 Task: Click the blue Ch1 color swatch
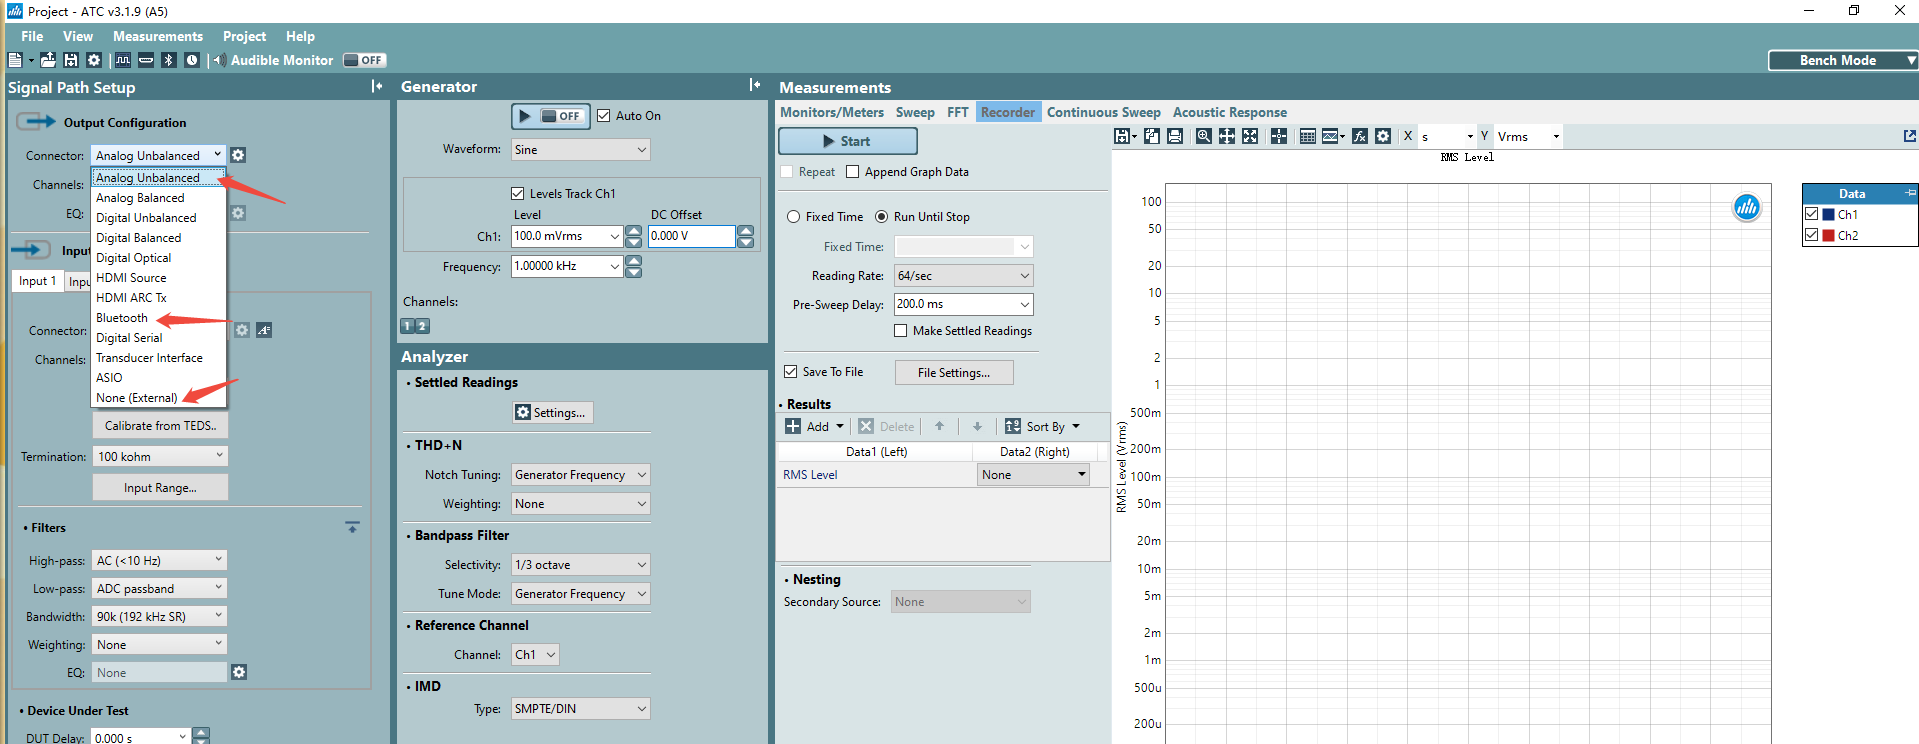pyautogui.click(x=1829, y=215)
